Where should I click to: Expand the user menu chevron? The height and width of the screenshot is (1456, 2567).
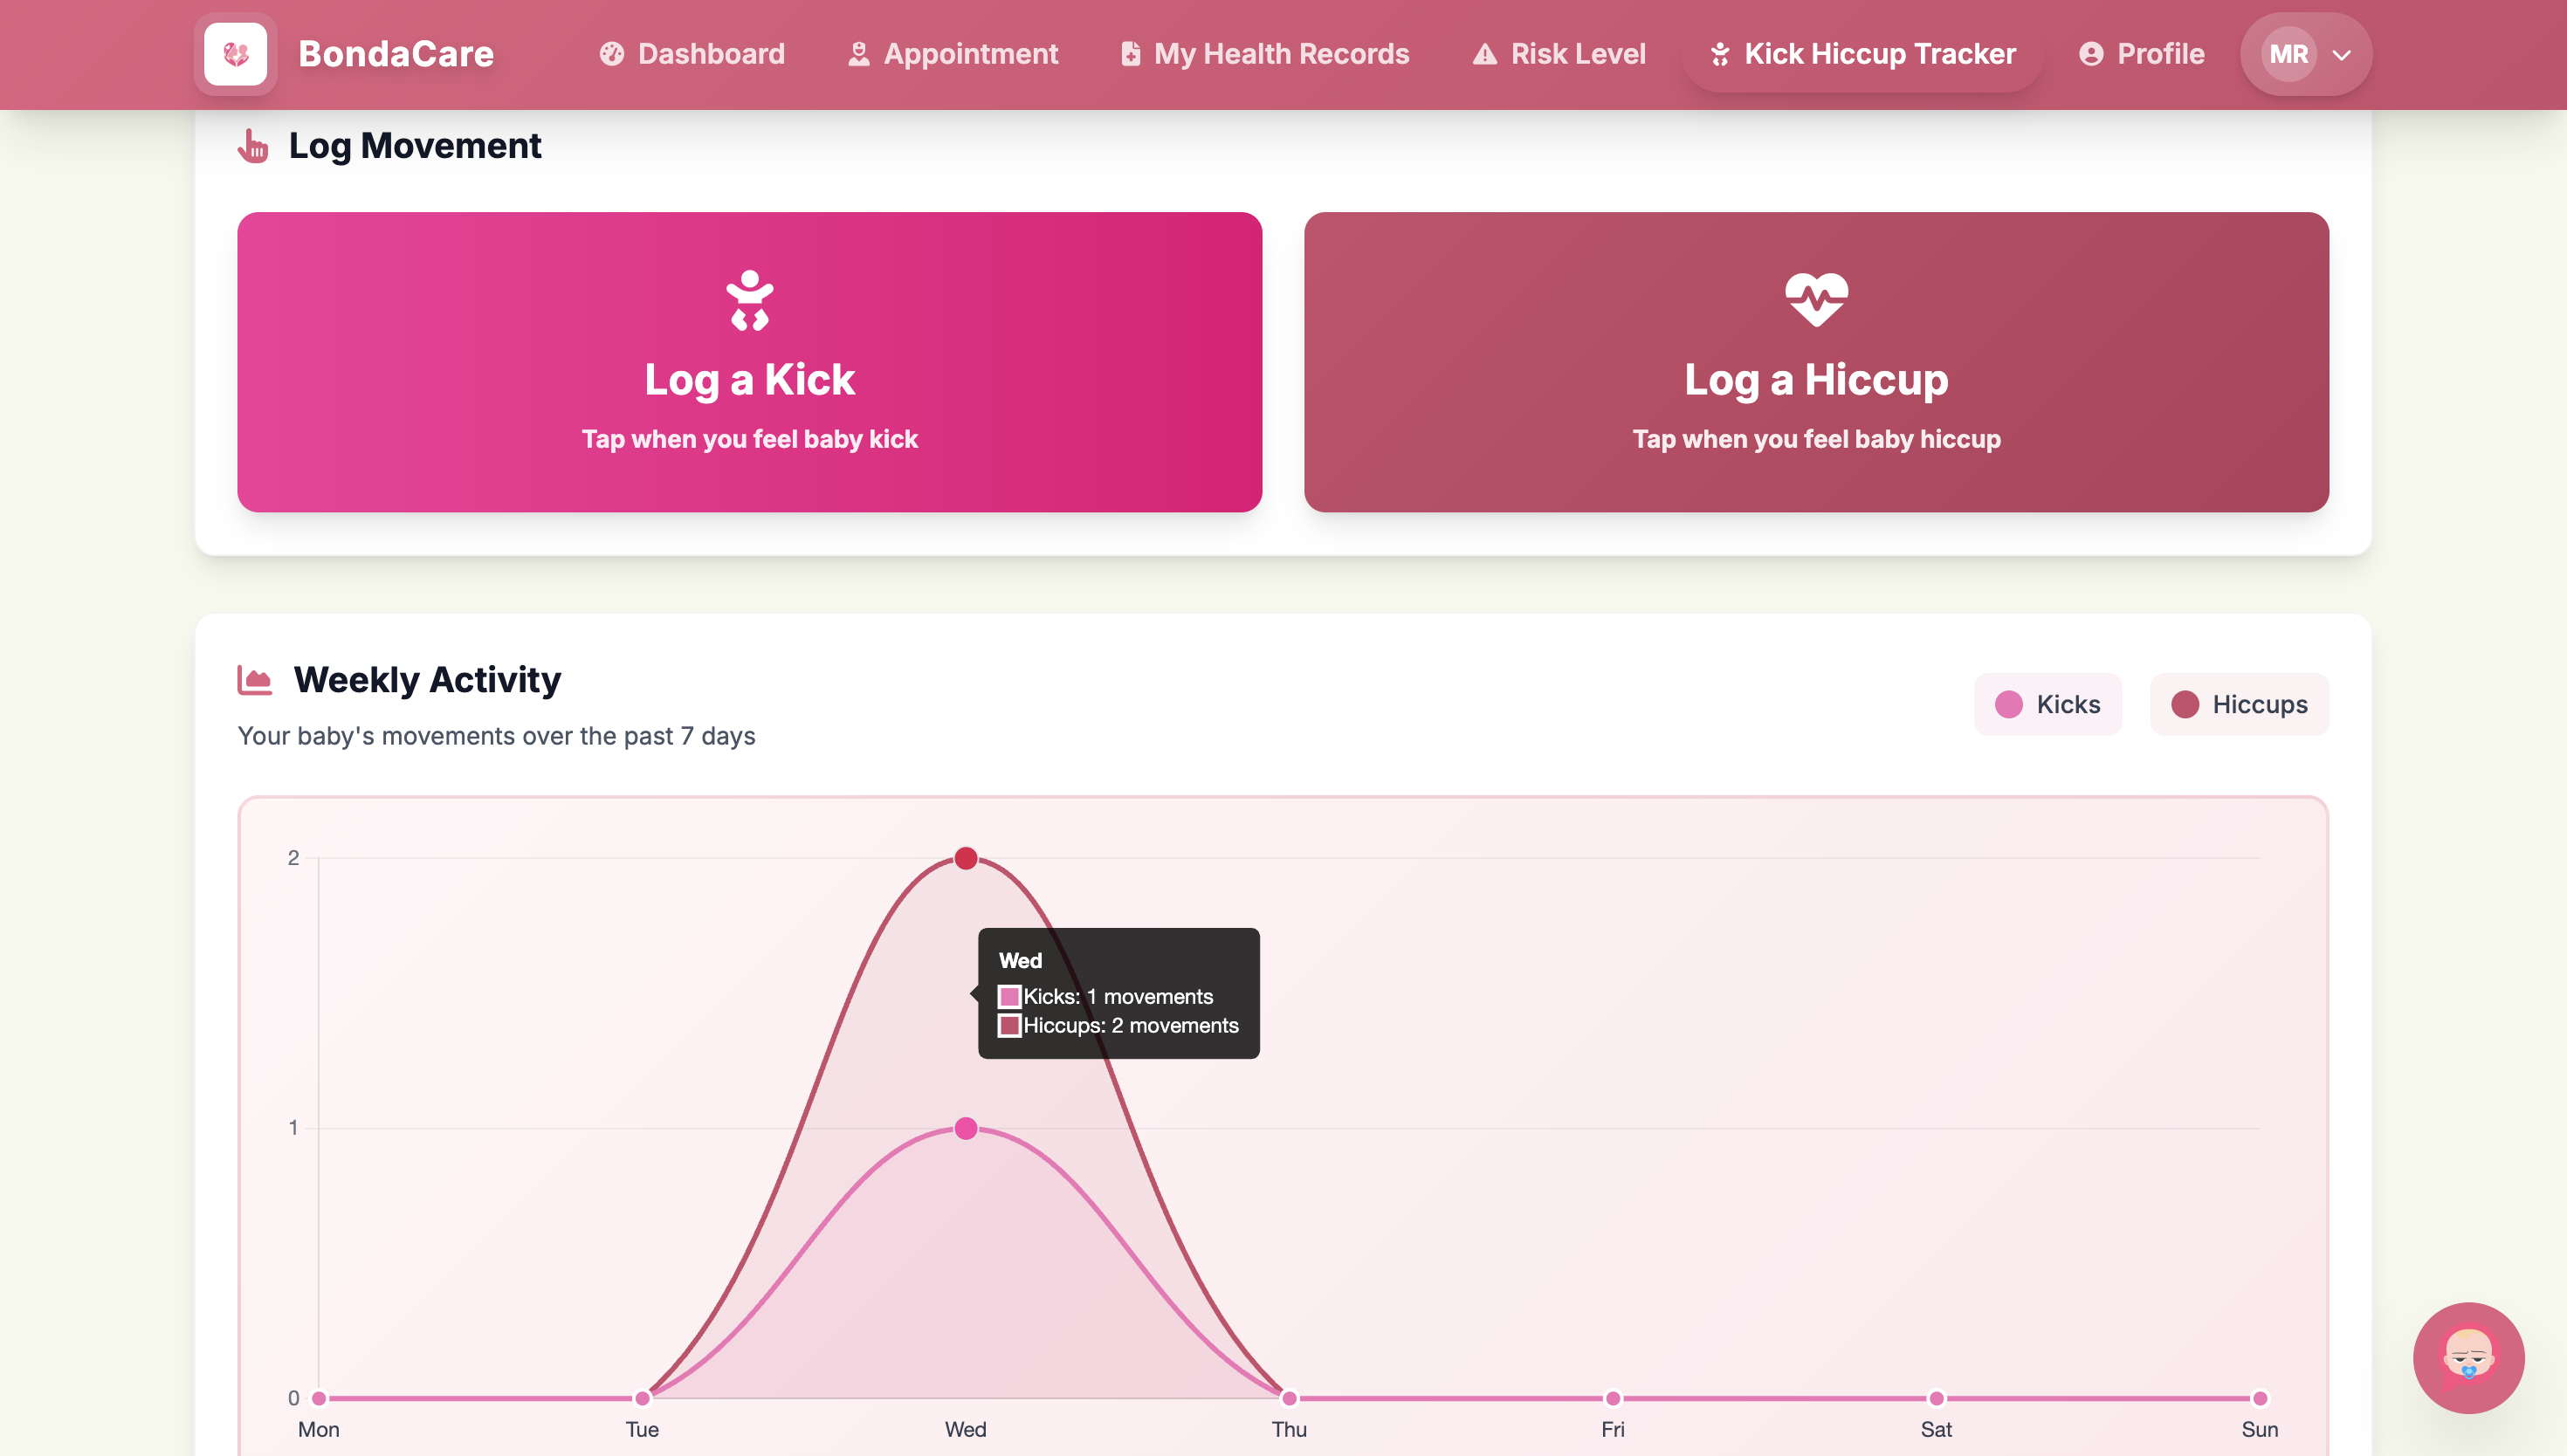[x=2342, y=55]
